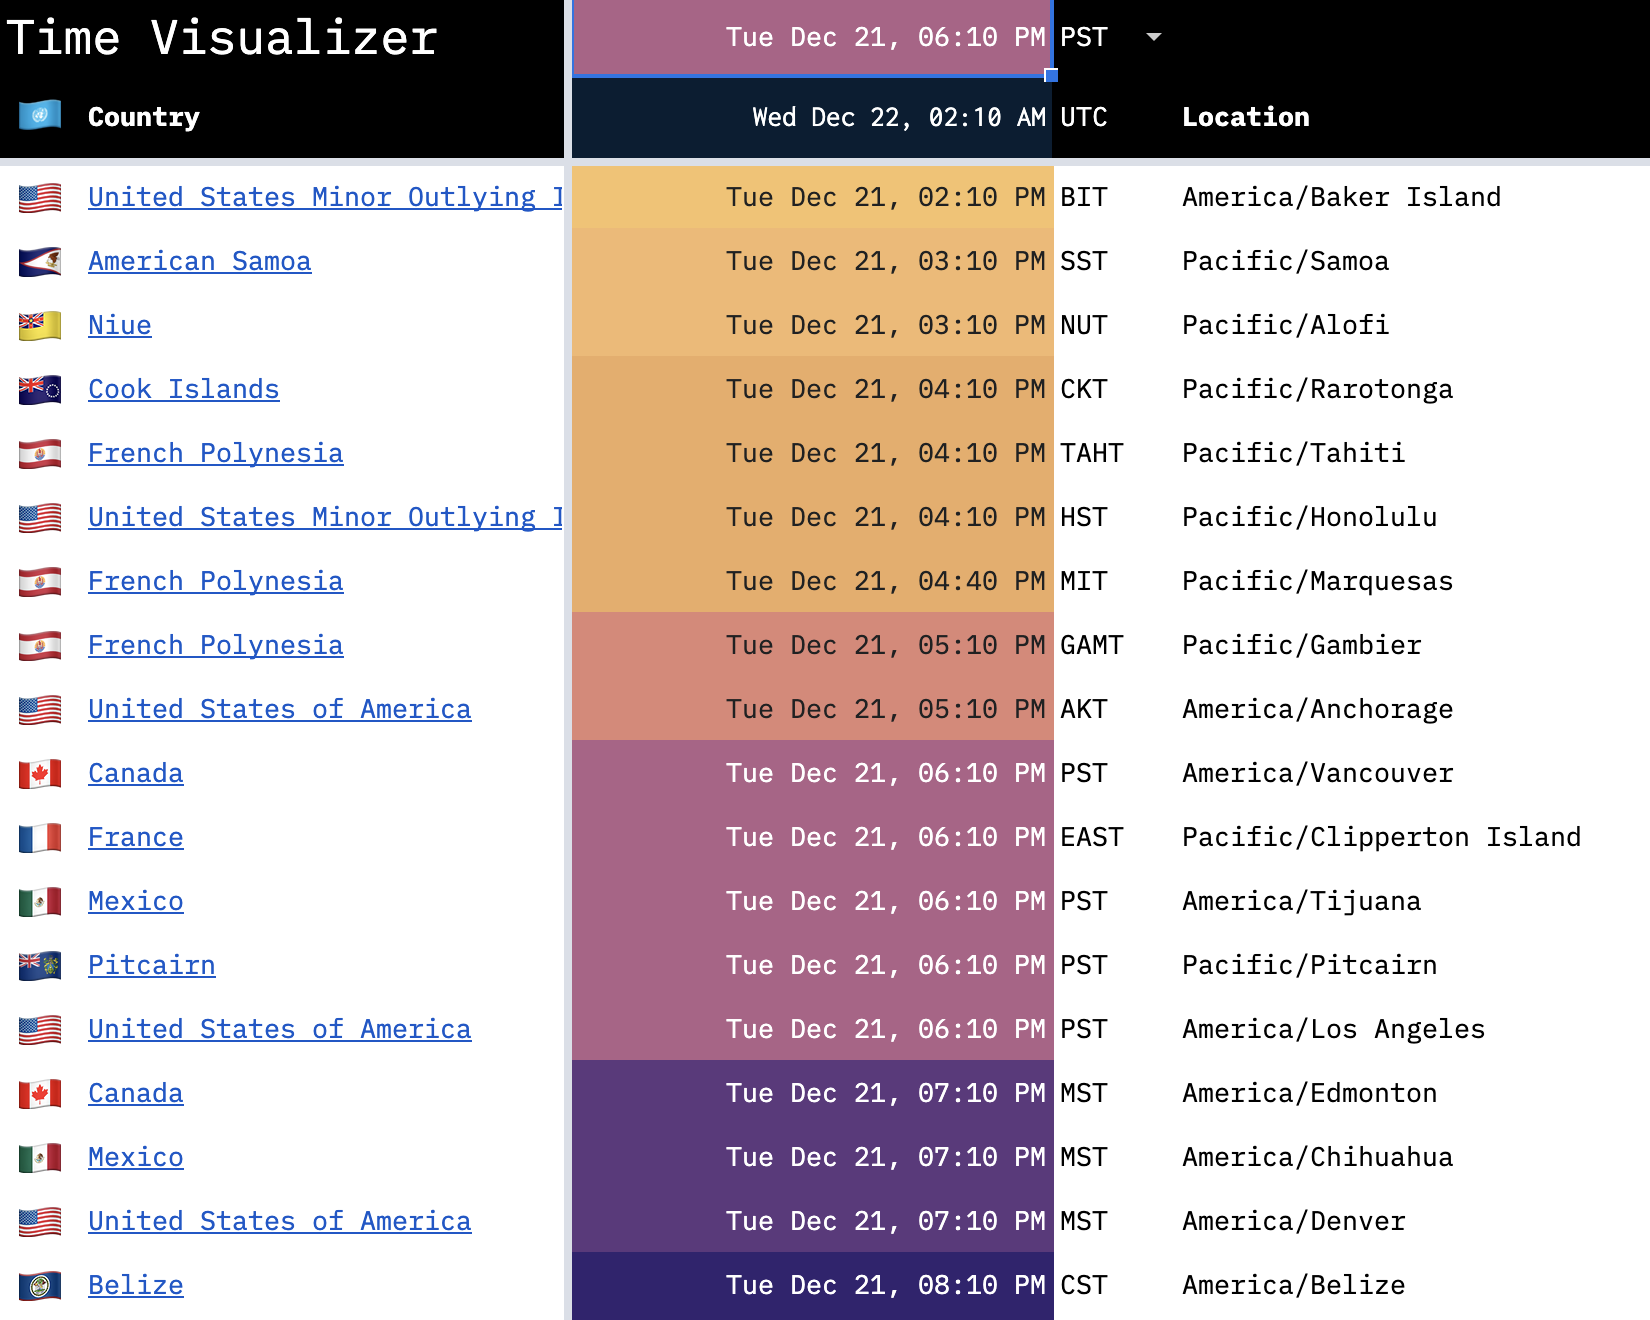The image size is (1650, 1320).
Task: Click the Canada flag next to America/Vancouver
Action: click(39, 773)
